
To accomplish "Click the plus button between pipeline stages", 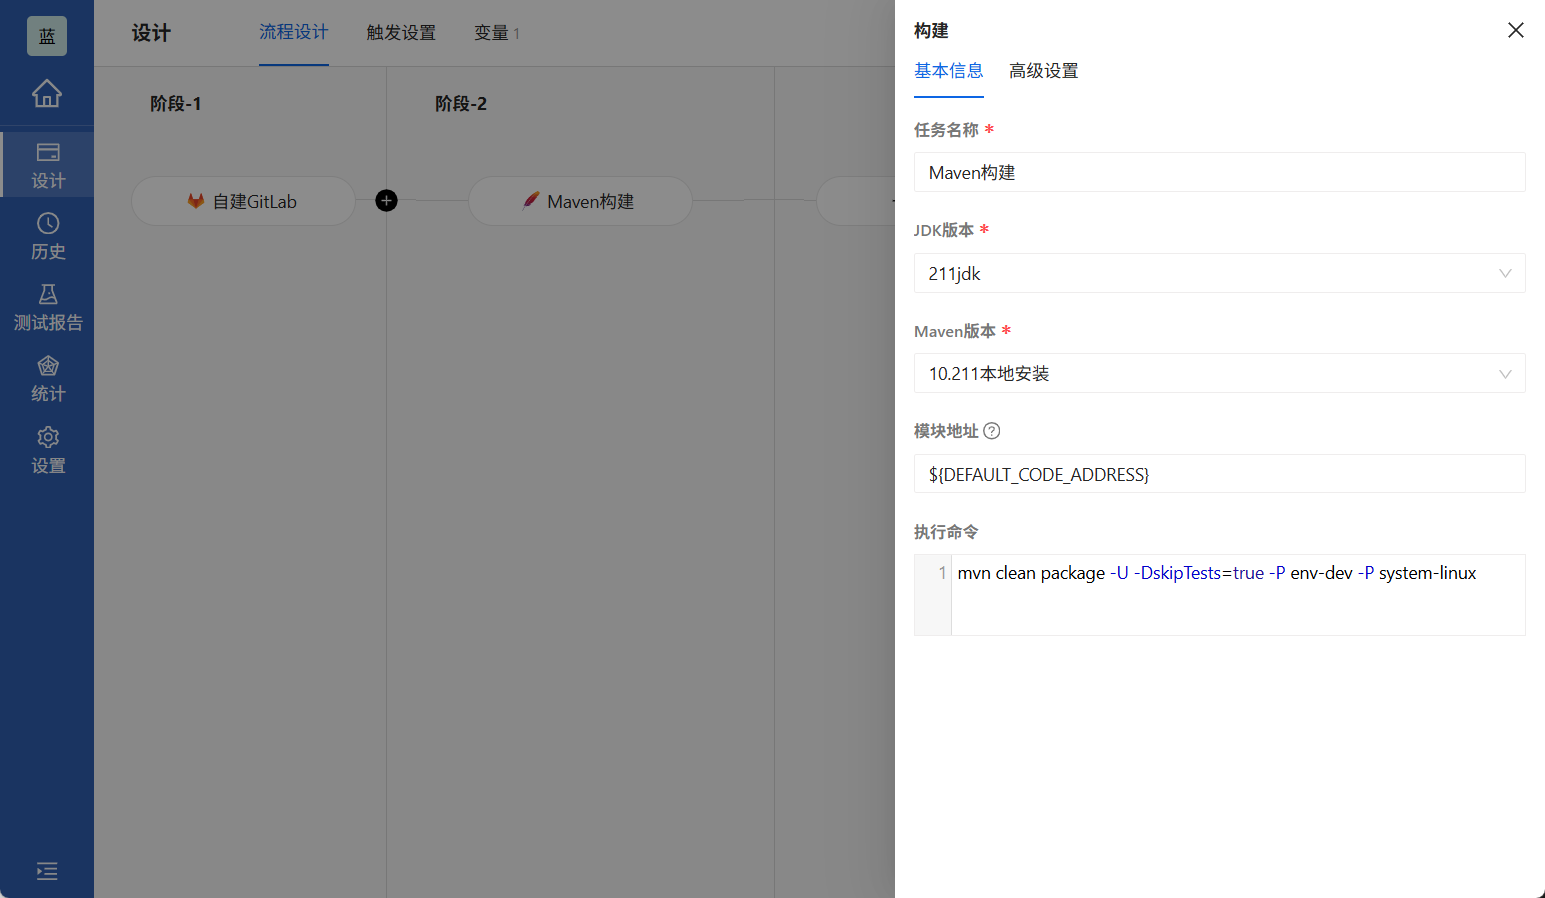I will 386,200.
